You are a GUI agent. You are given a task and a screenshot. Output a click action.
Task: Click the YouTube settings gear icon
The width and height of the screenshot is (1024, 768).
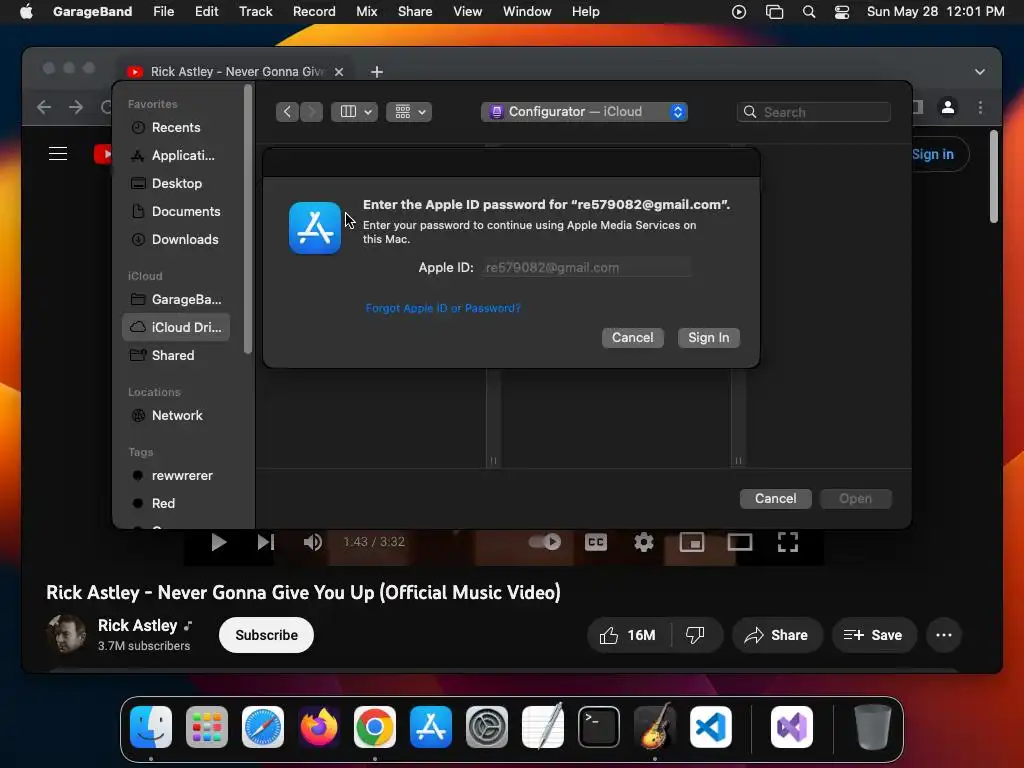(644, 542)
